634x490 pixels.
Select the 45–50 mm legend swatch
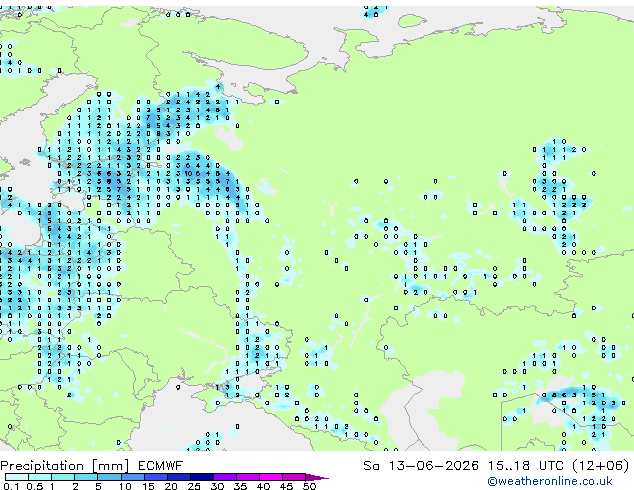pos(294,477)
